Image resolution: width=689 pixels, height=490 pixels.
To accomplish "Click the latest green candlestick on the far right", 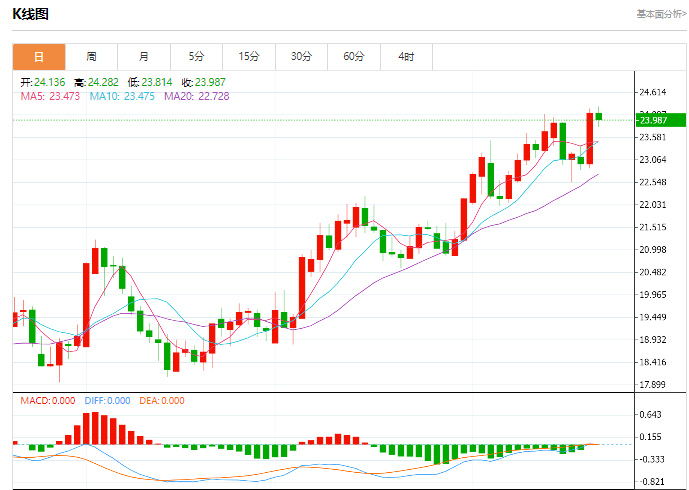I will click(598, 116).
